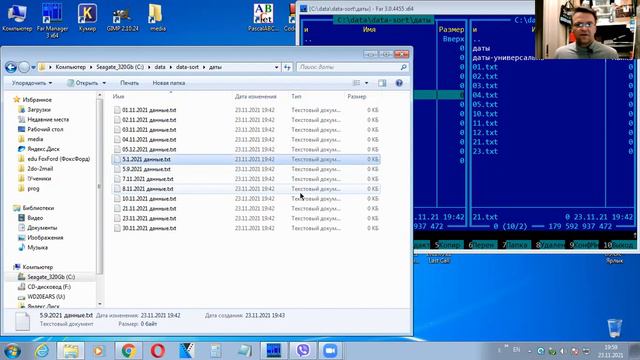Click the refresh button next to address bar

tap(287, 67)
